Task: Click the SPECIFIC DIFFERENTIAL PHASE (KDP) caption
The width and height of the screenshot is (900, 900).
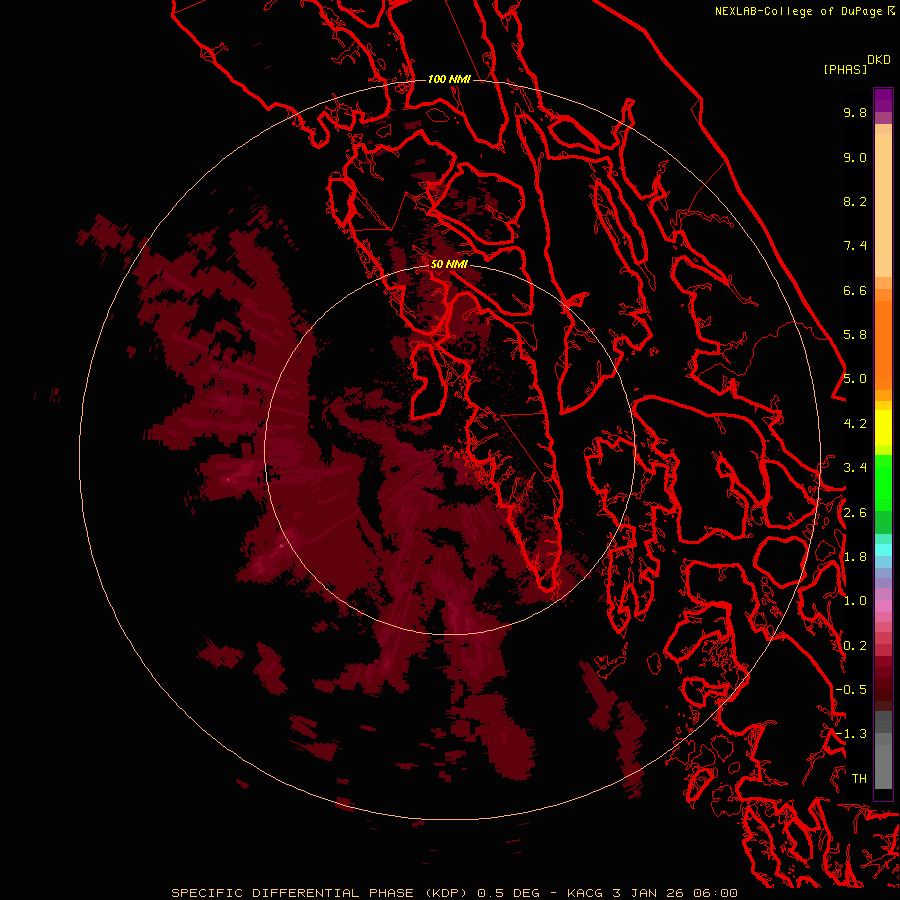Action: coord(319,893)
